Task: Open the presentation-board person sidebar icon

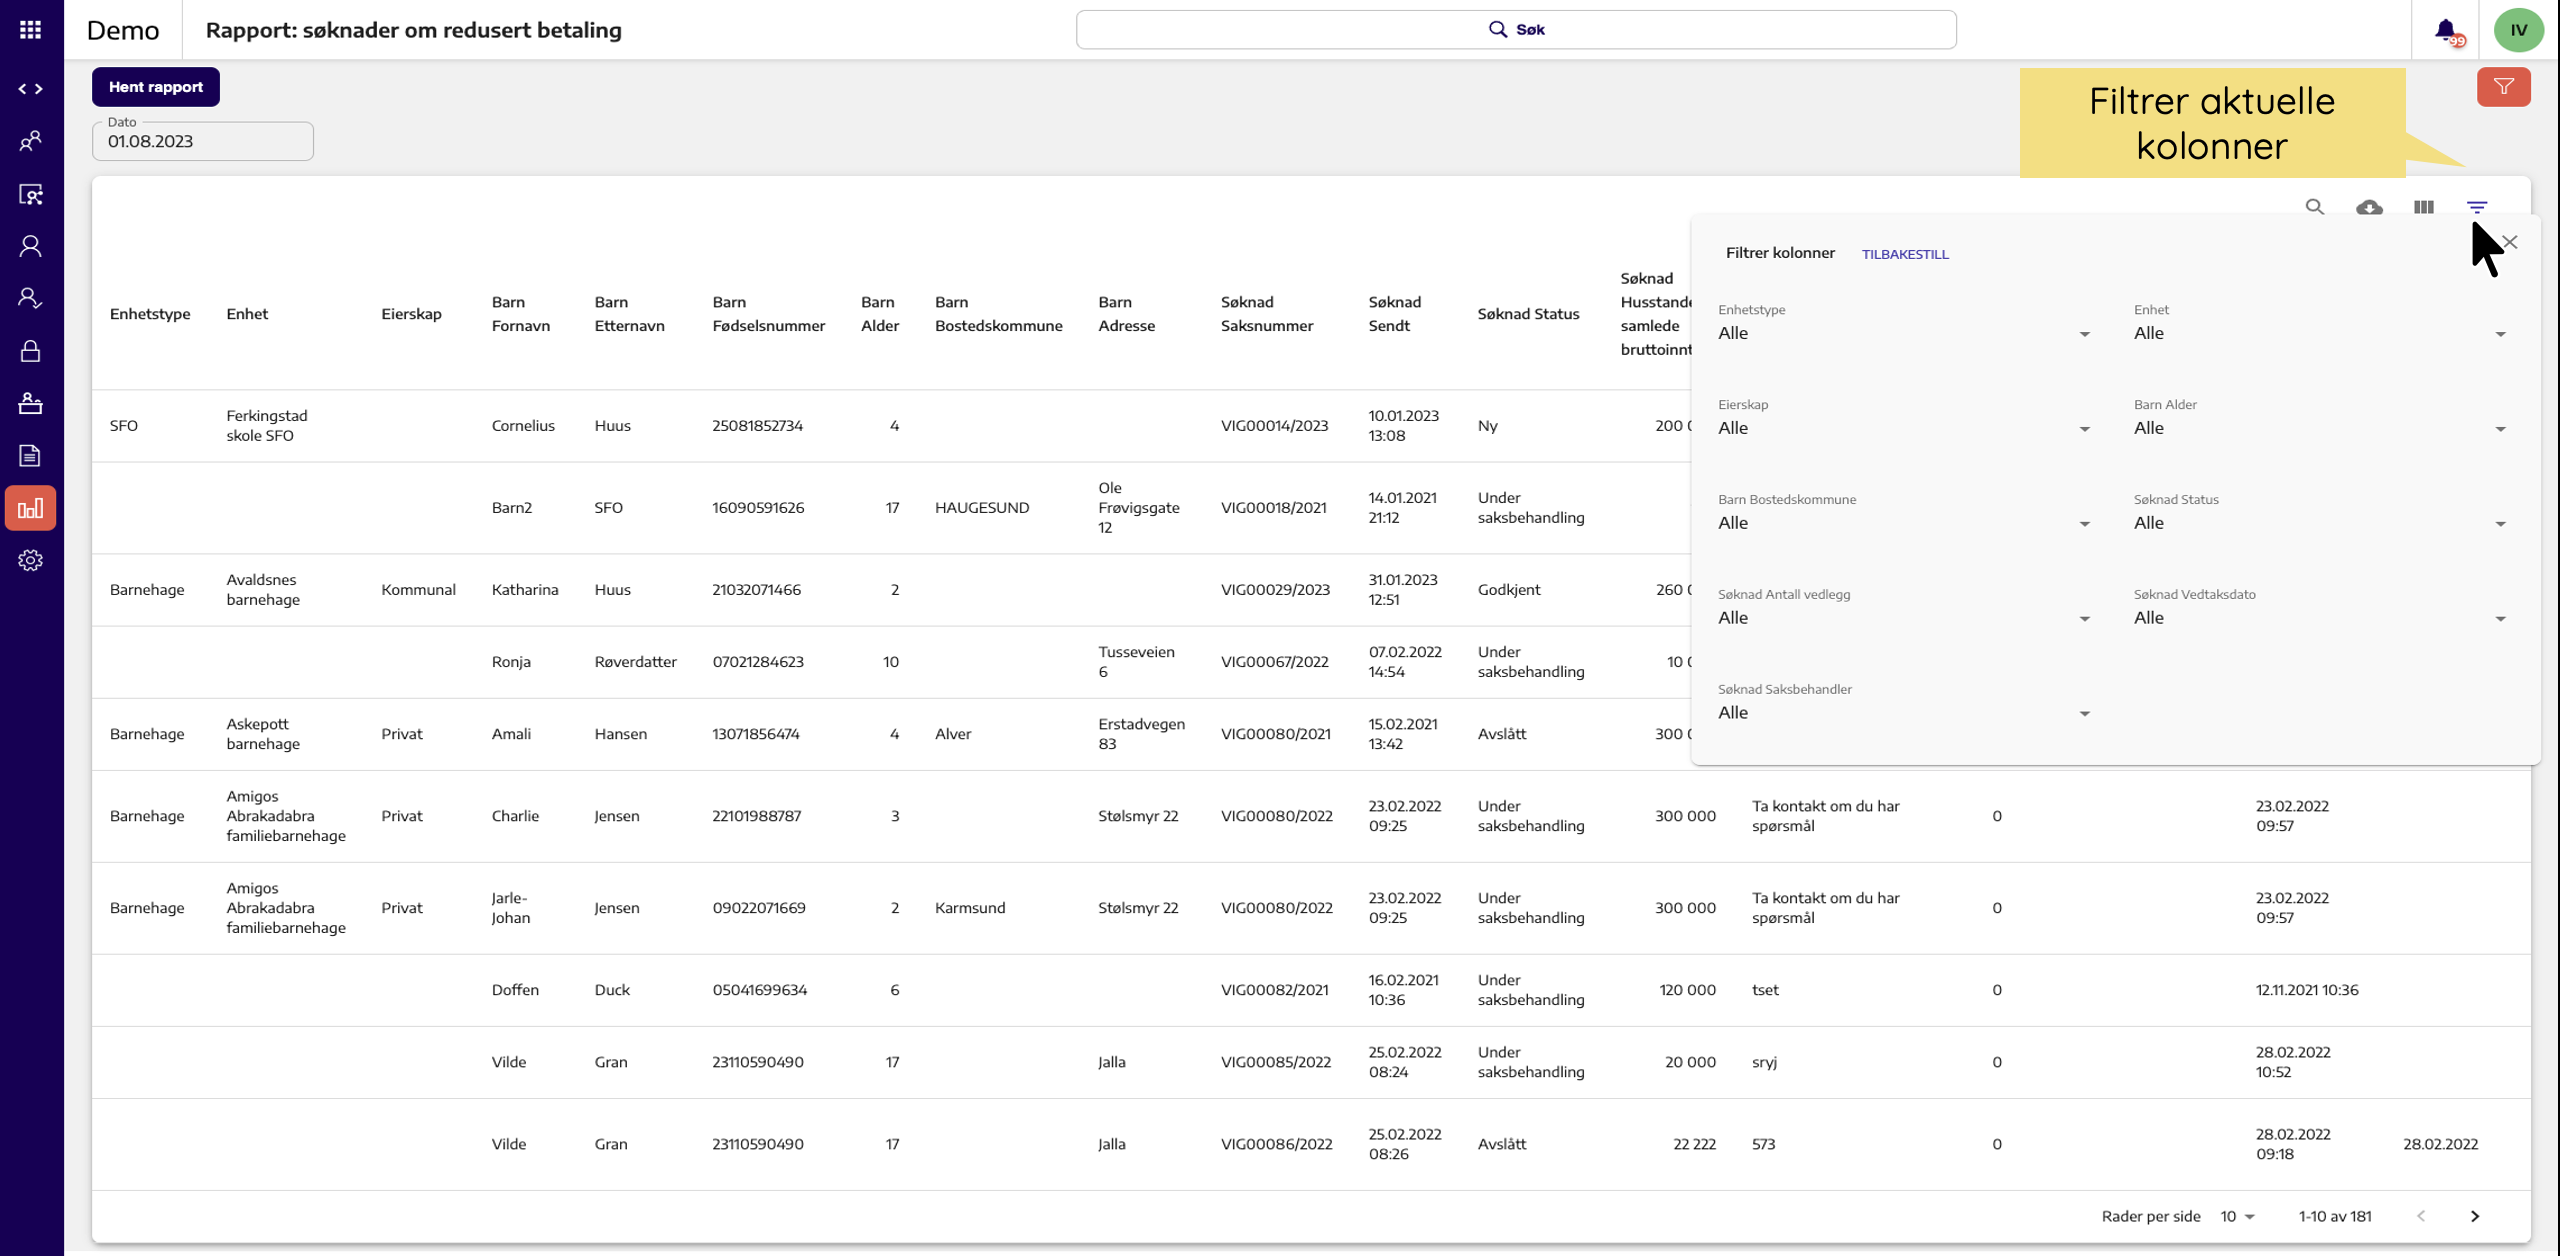Action: coord(31,194)
